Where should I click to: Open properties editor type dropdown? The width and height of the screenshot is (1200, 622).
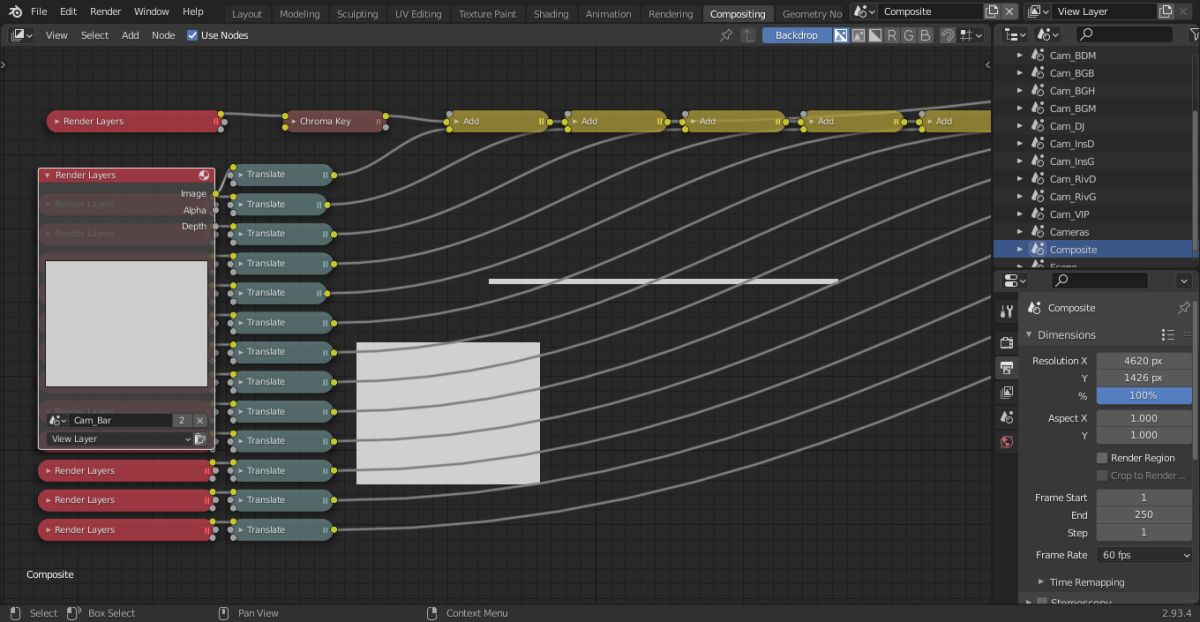tap(1014, 281)
